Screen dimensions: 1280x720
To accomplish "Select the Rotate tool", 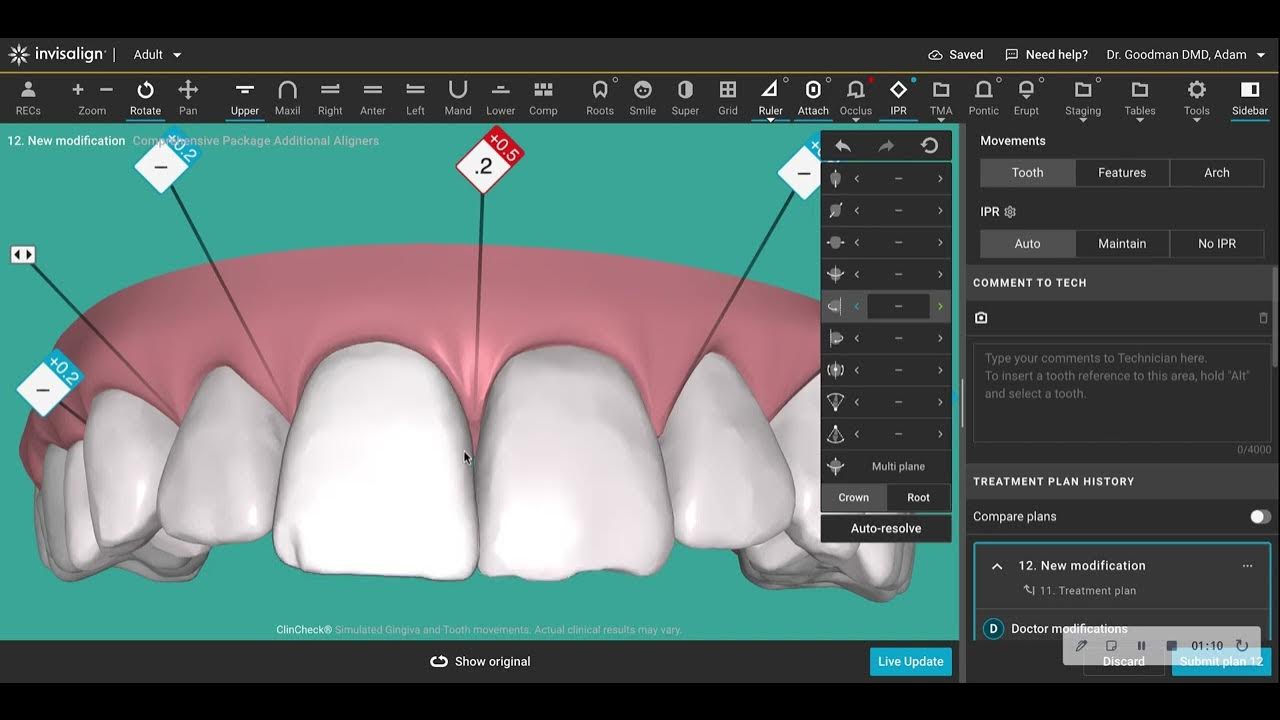I will tap(145, 98).
